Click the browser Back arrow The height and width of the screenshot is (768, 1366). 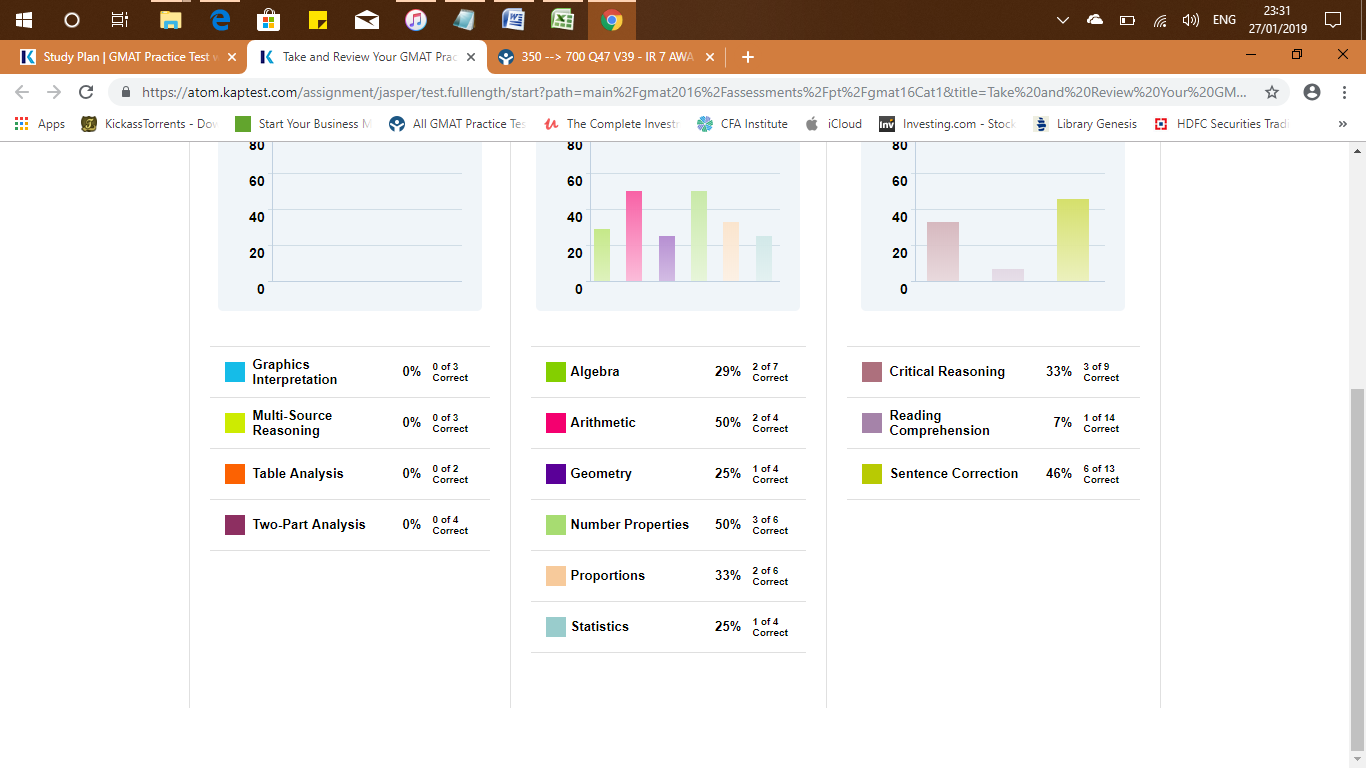pyautogui.click(x=22, y=92)
